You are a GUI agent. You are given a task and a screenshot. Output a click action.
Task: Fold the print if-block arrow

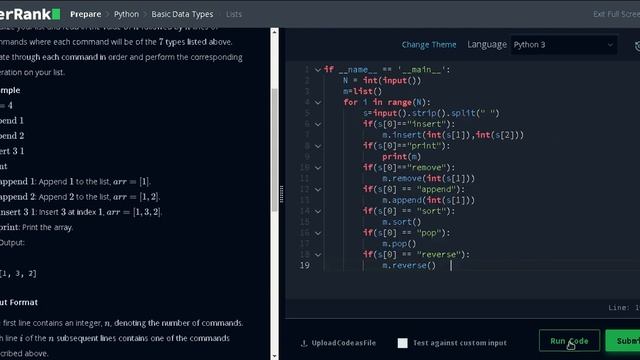point(318,146)
